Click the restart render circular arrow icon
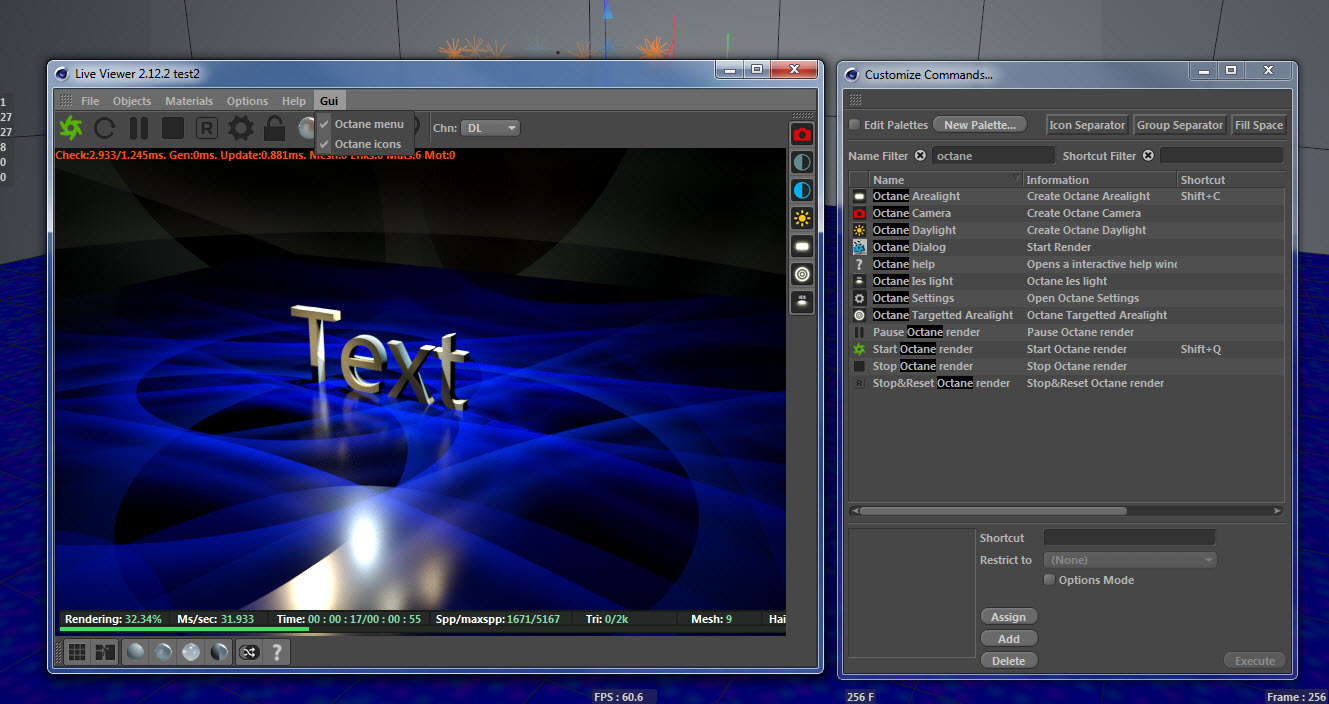Viewport: 1329px width, 704px height. point(105,128)
